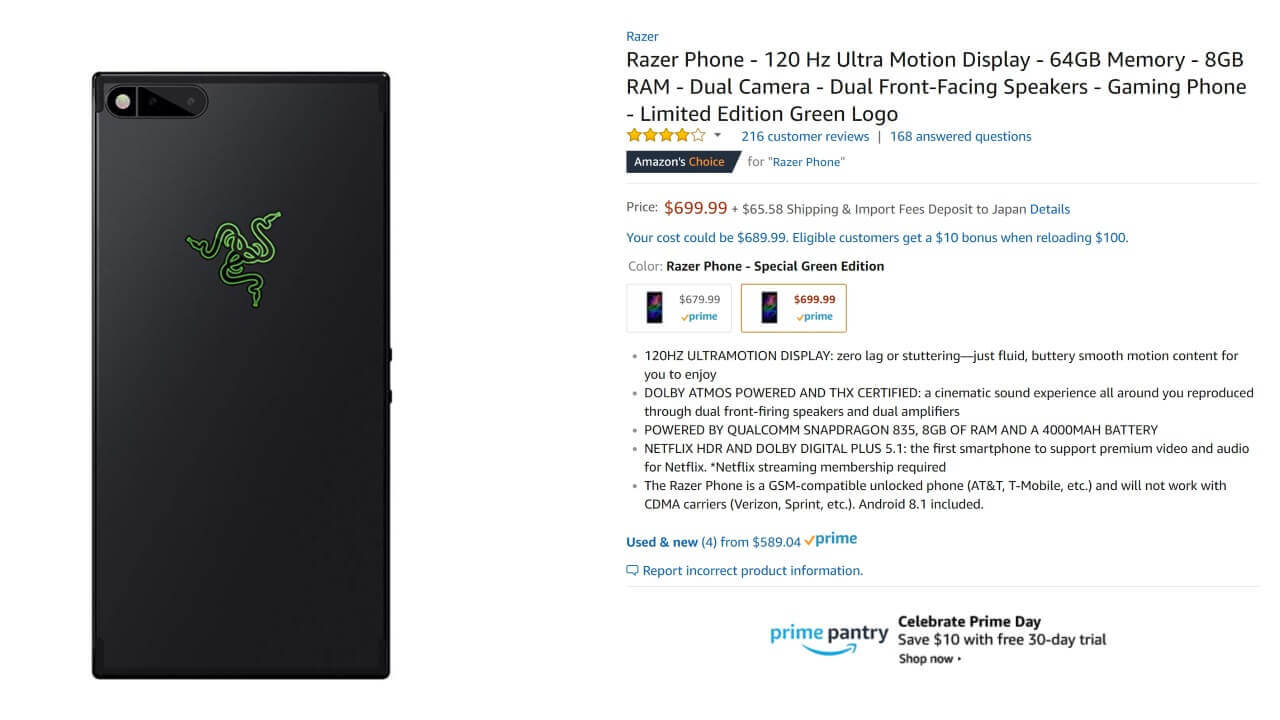
Task: View the 168 answered questions
Action: click(960, 137)
